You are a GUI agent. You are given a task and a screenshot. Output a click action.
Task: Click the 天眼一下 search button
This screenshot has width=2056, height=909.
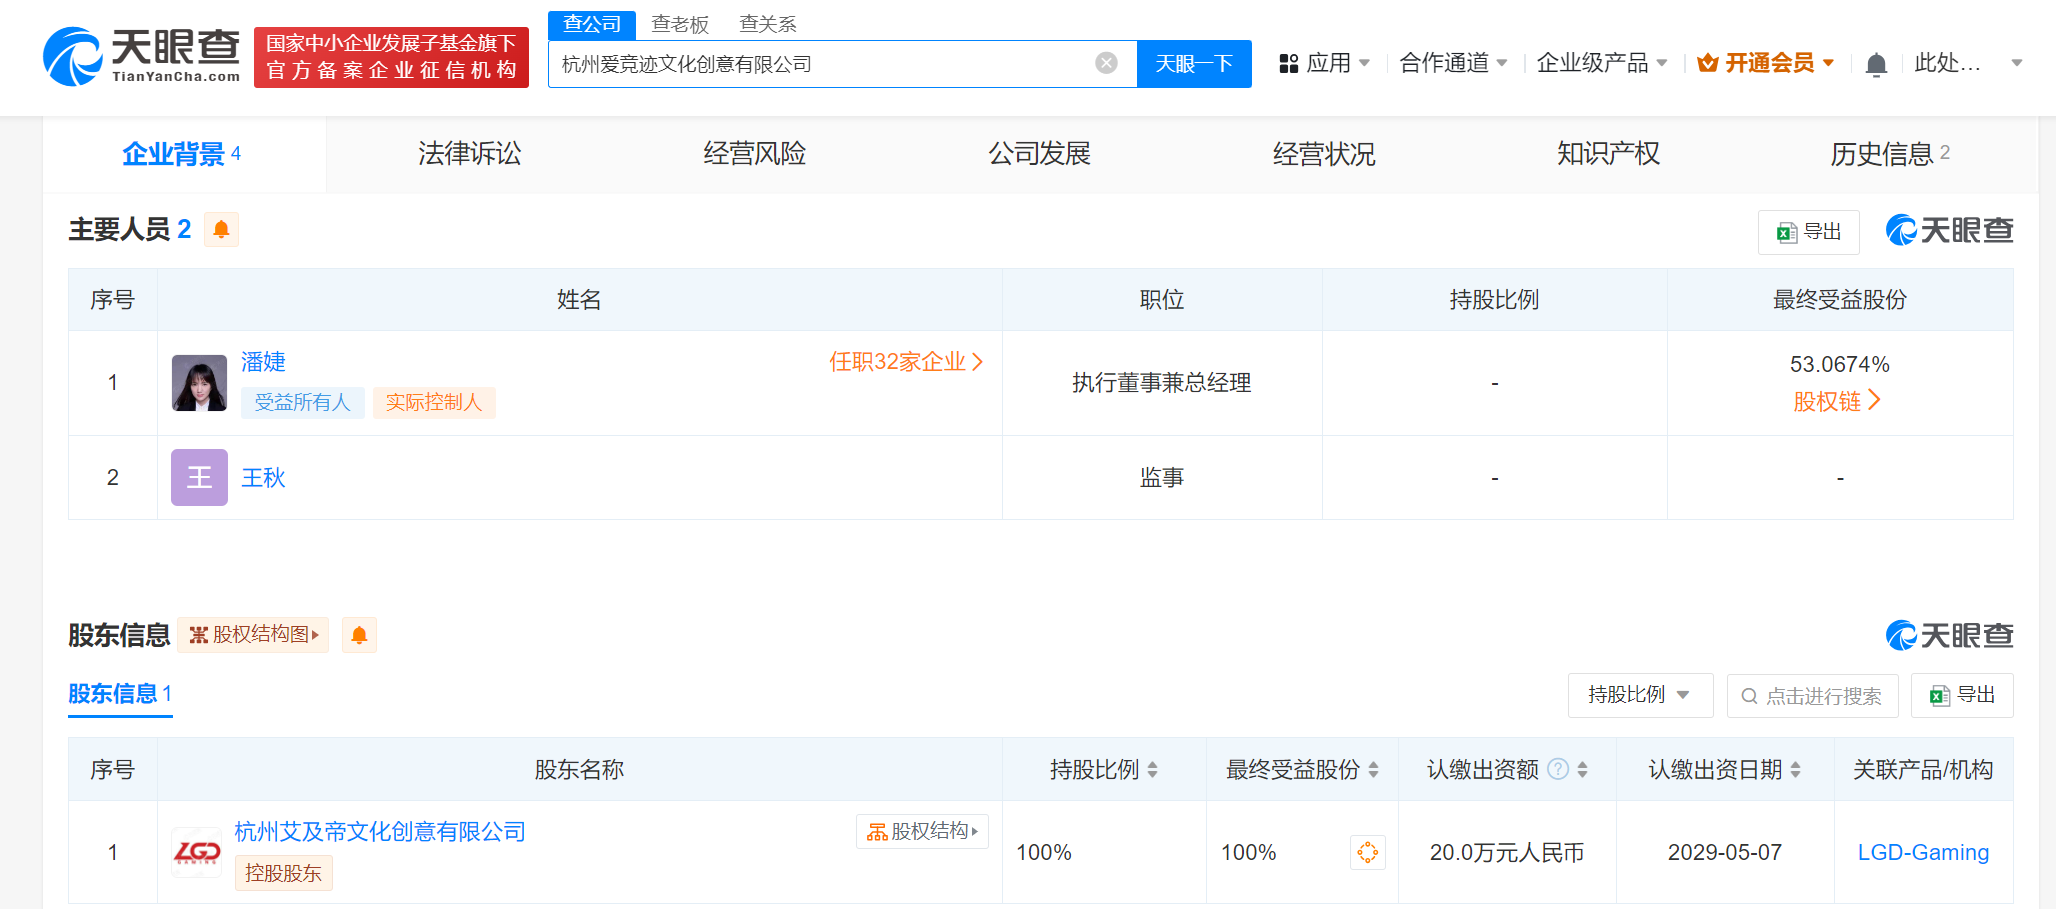coord(1194,63)
